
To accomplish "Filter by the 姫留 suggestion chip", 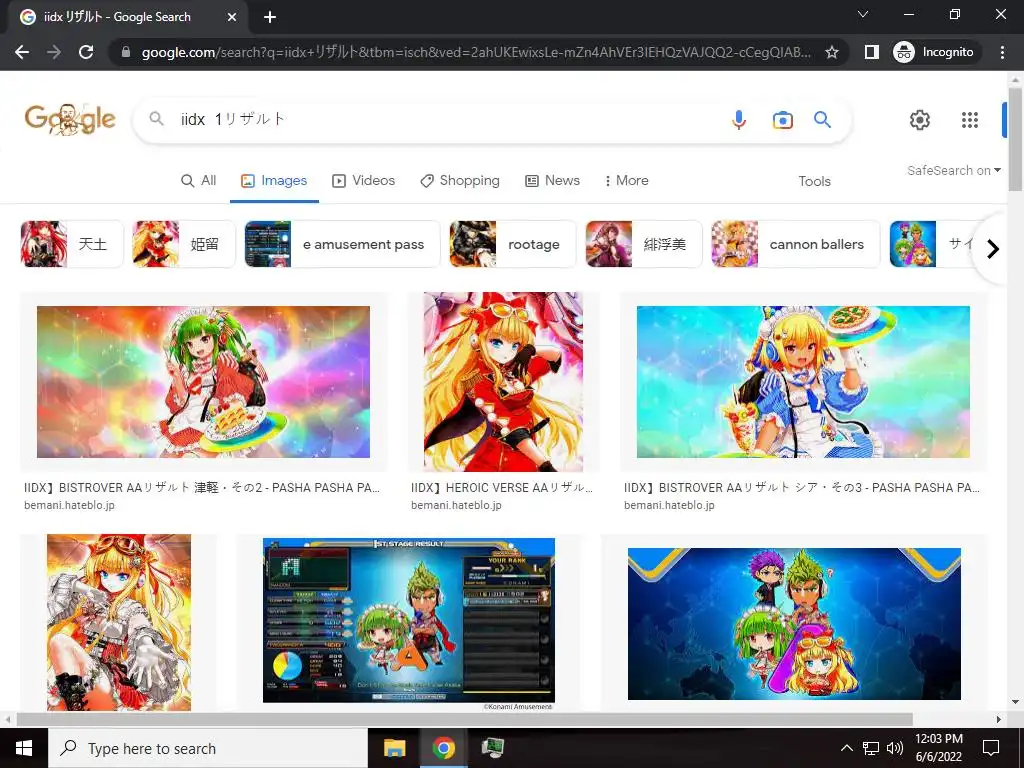I will 184,244.
